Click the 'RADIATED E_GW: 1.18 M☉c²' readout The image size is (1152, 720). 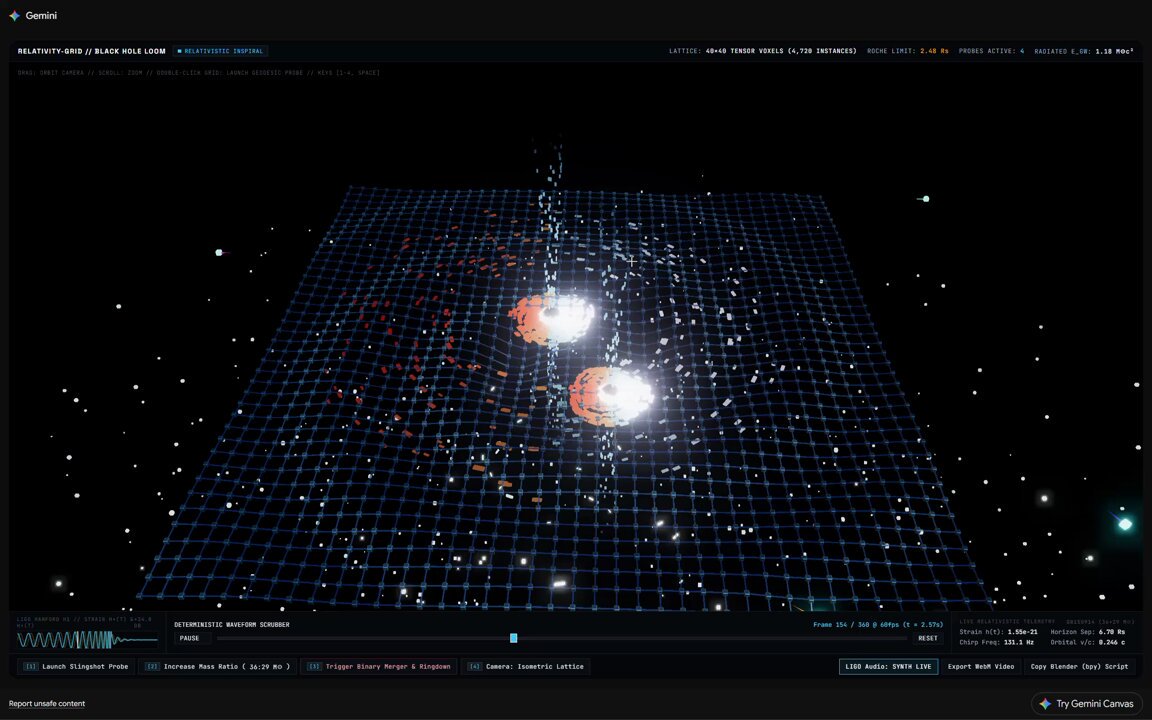pos(1084,51)
